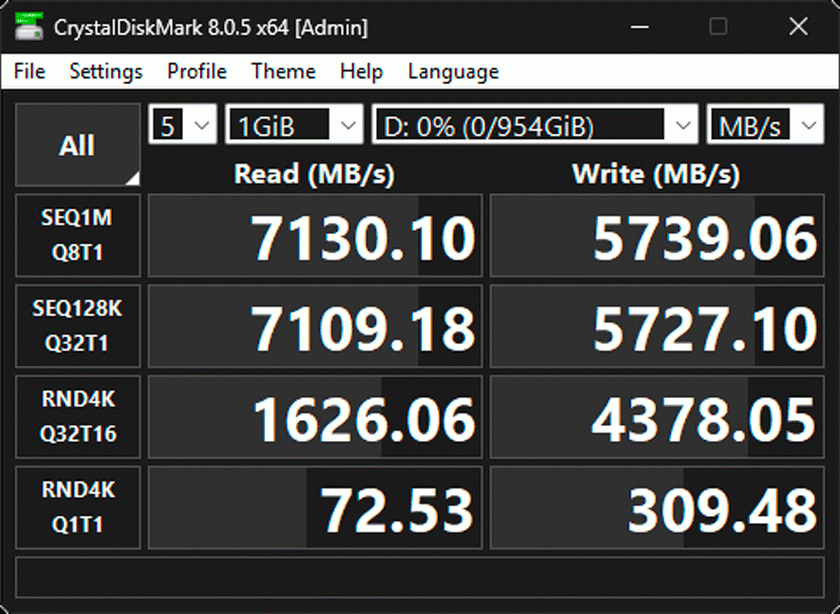Screen dimensions: 840x614
Task: Click SEQ128K read value 7109.18
Action: point(315,326)
